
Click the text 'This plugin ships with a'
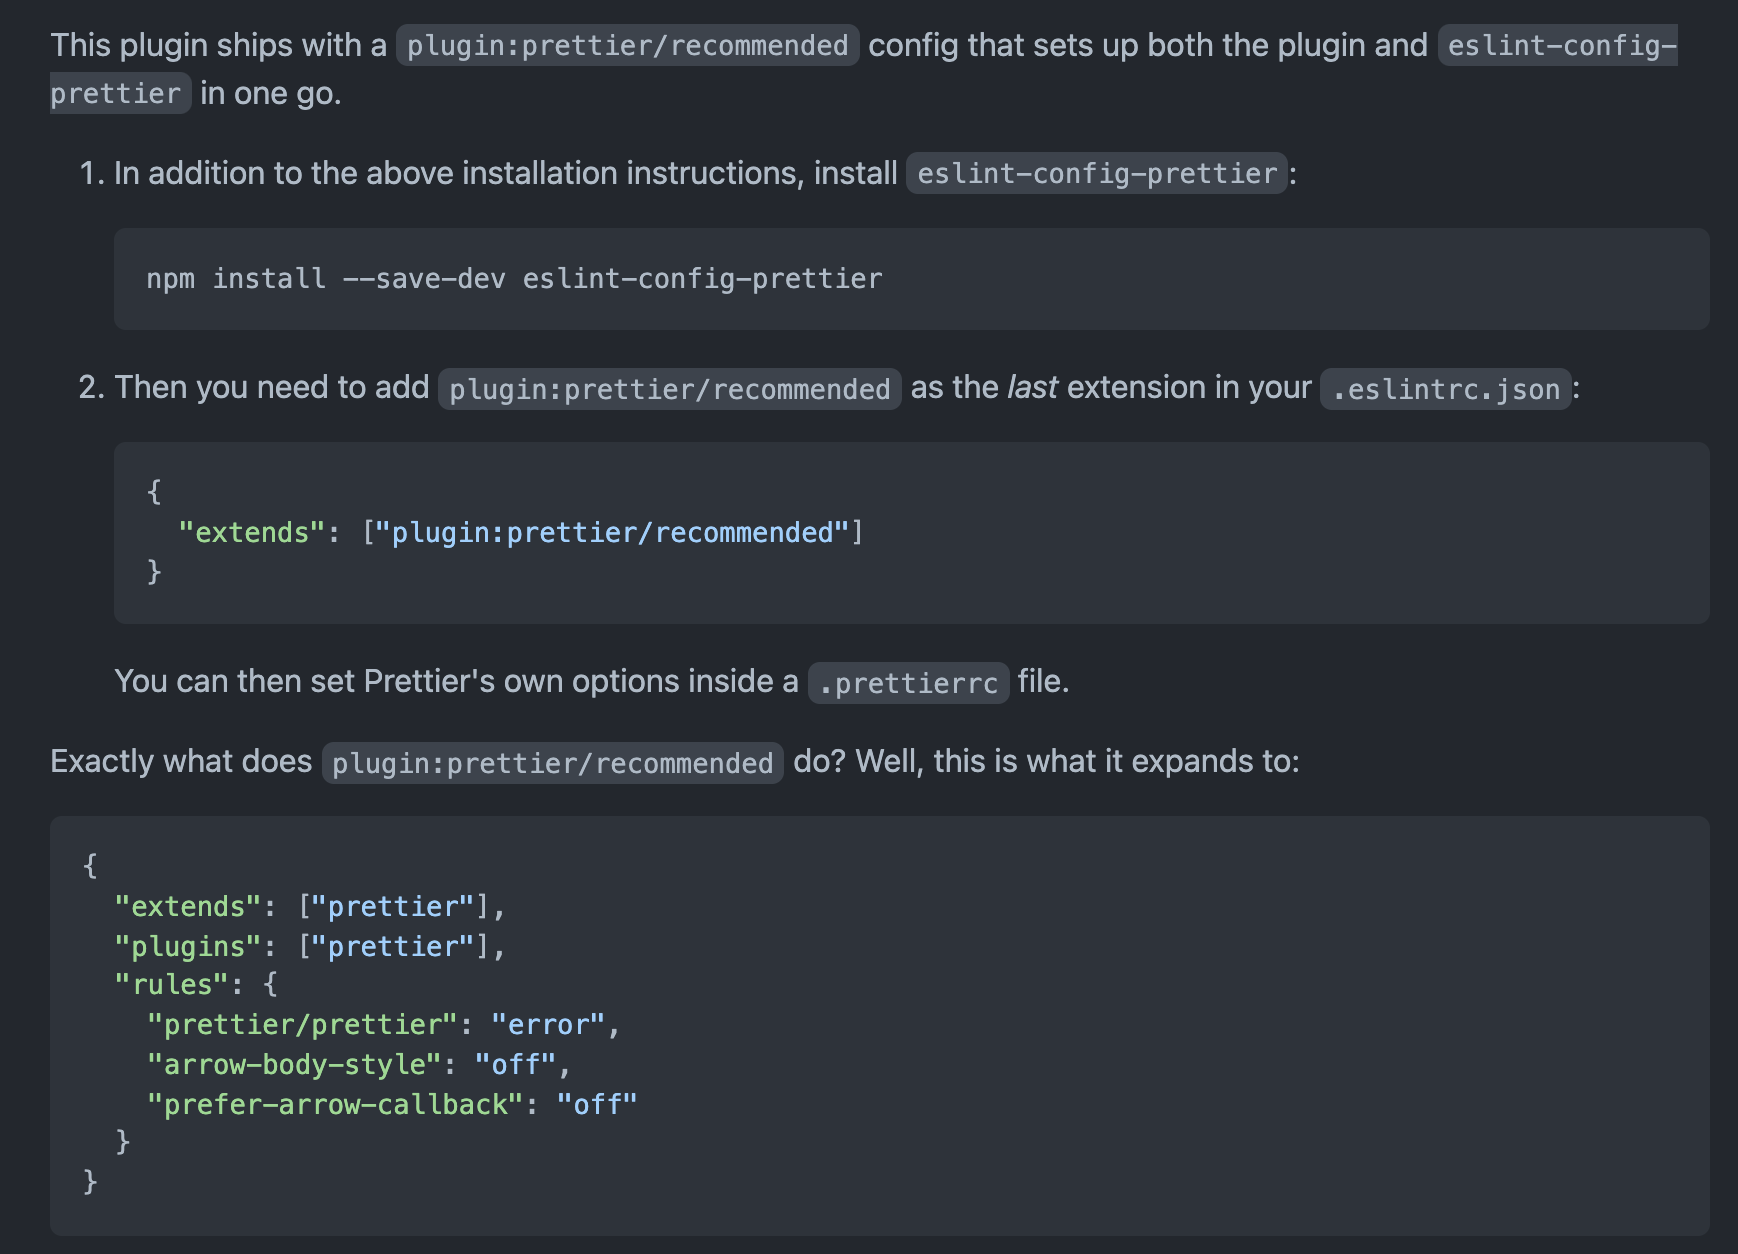pyautogui.click(x=218, y=45)
